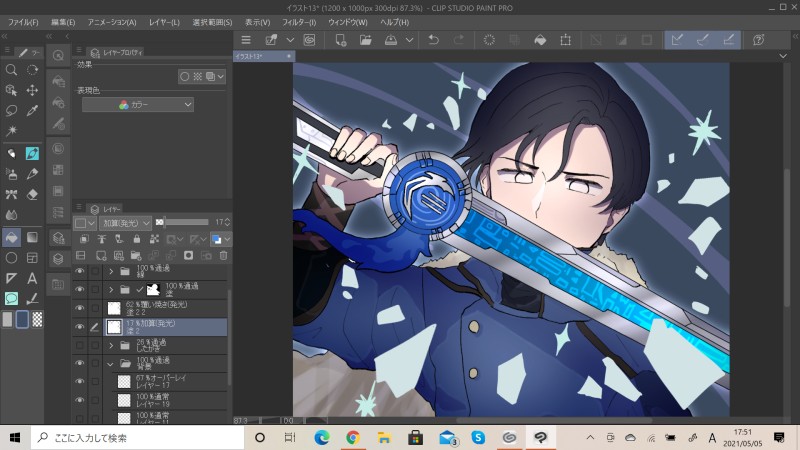Select the Fill bucket tool

pos(11,237)
